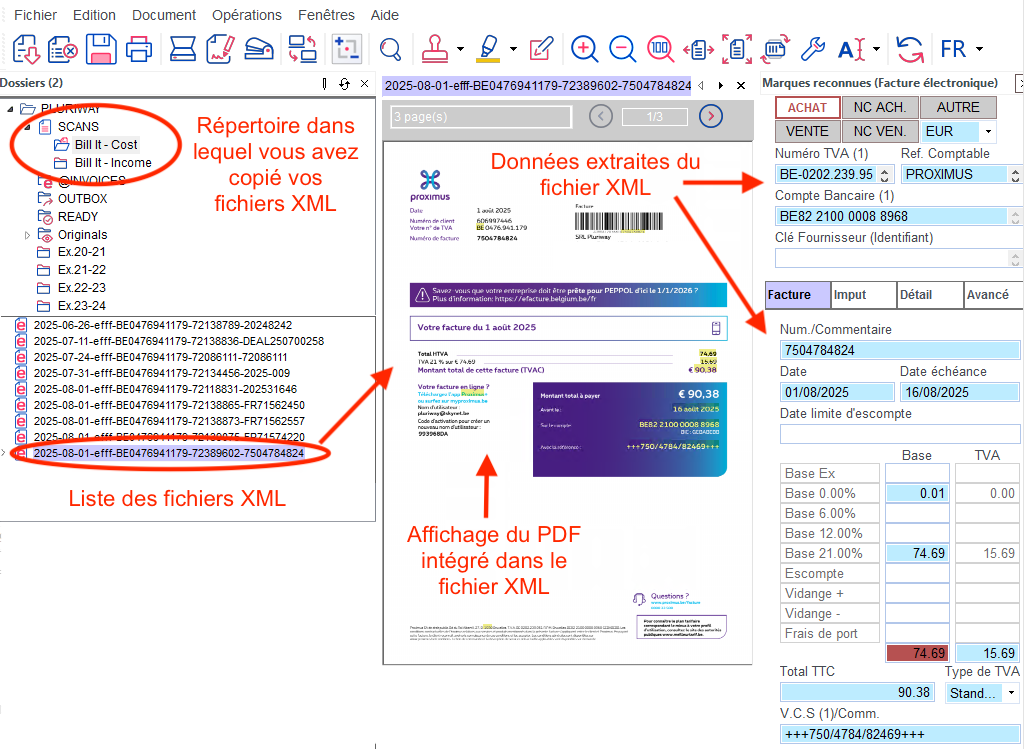Open the Type de TVA dropdown
The width and height of the screenshot is (1025, 749).
point(1010,693)
